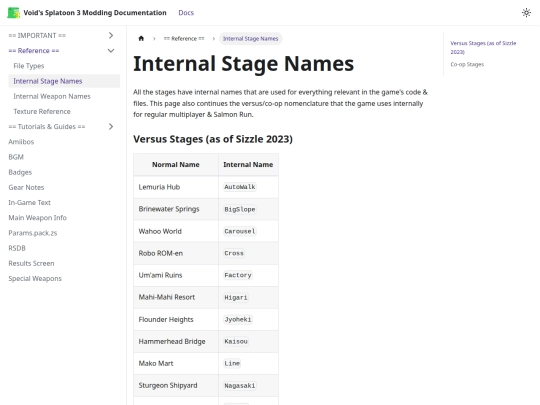
Task: Expand the == IMPORTANT == section chevron
Action: tap(111, 35)
